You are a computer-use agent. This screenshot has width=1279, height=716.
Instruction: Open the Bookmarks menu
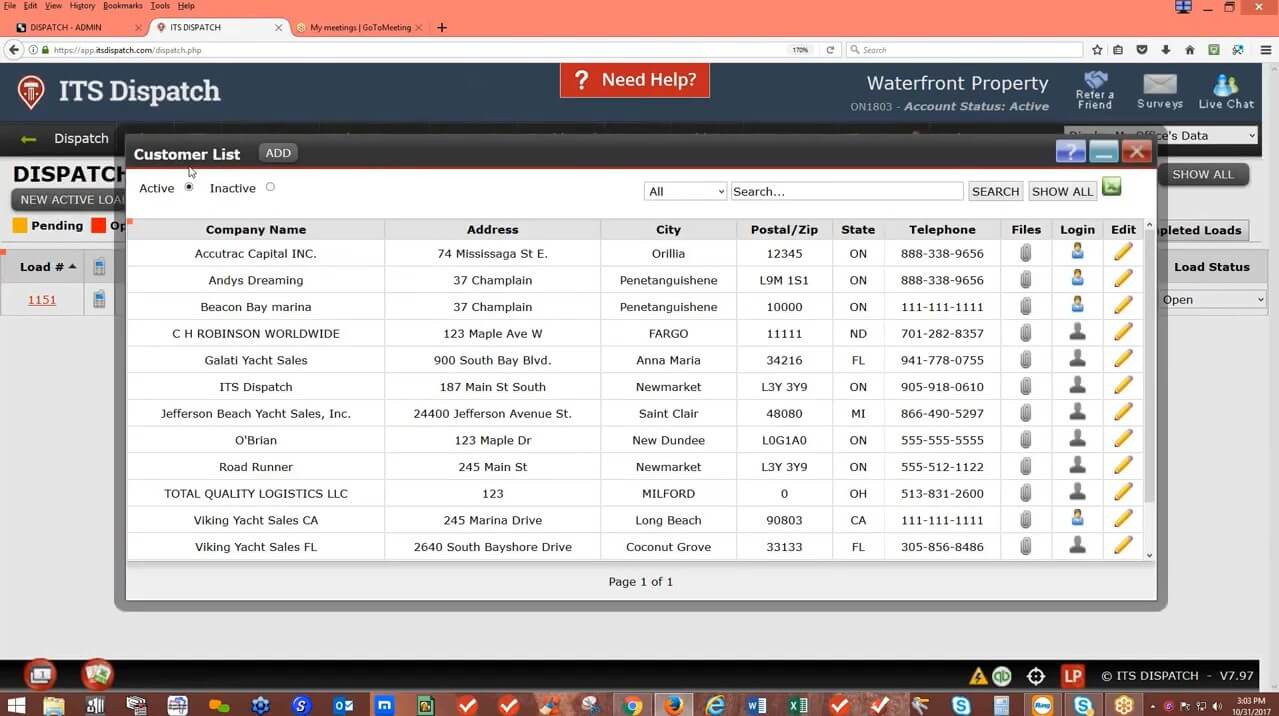[123, 6]
